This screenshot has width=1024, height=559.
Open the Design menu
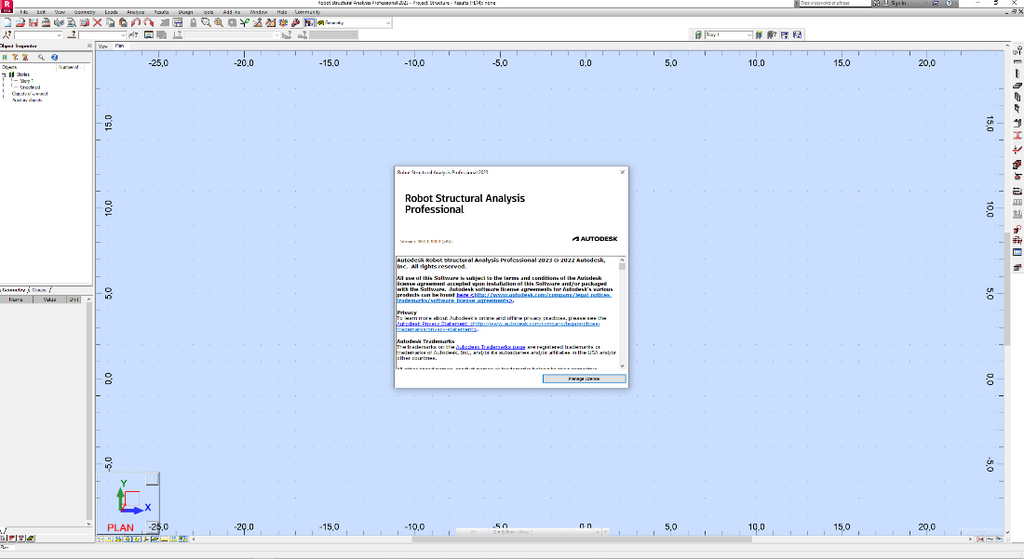coord(185,12)
